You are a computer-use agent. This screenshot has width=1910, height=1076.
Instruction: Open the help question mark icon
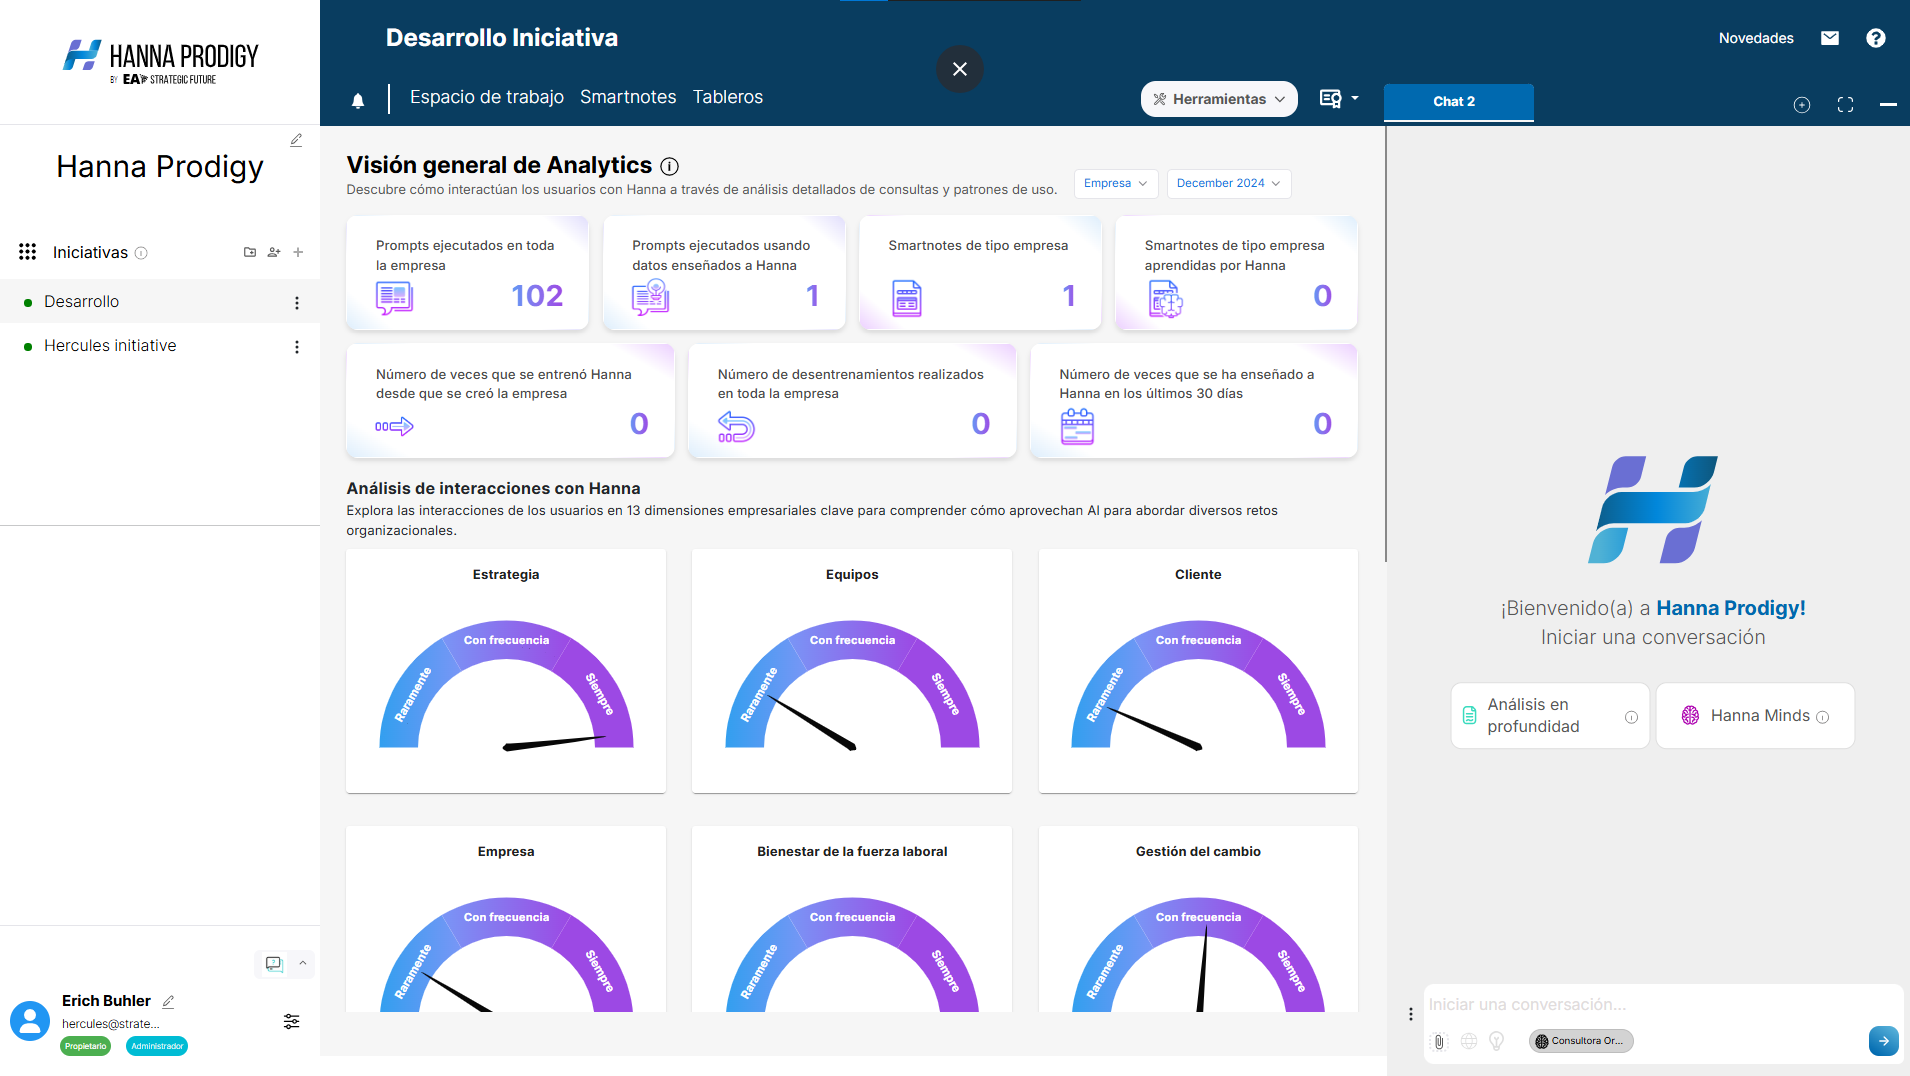click(x=1876, y=38)
